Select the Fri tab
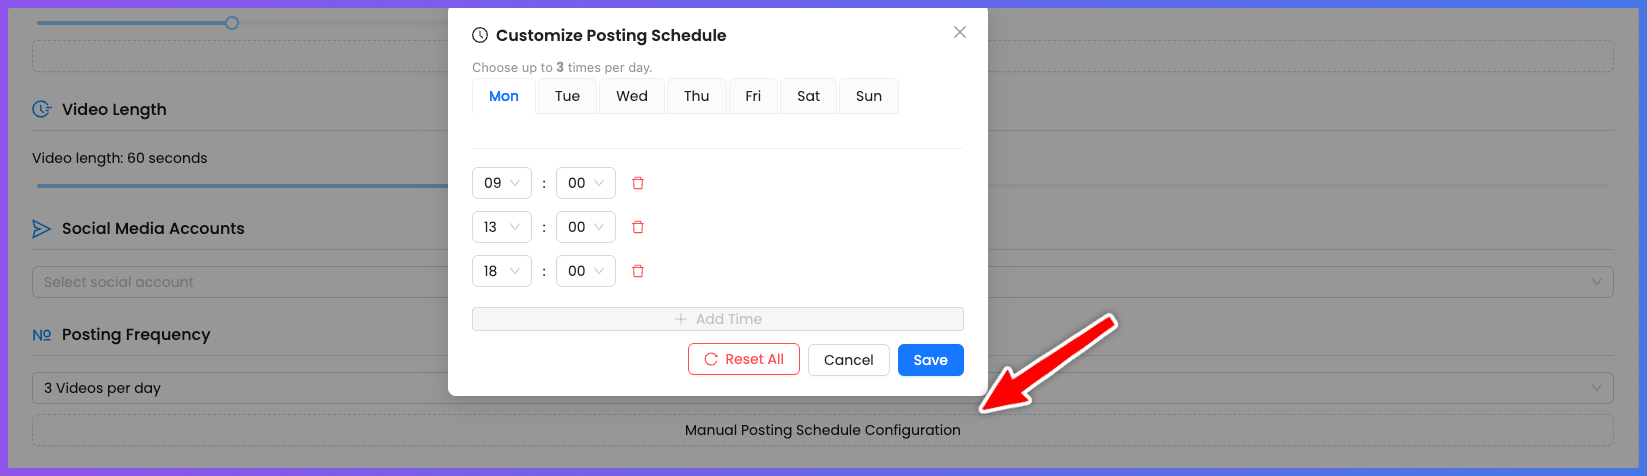Screen dimensions: 1647x476 click(x=753, y=96)
